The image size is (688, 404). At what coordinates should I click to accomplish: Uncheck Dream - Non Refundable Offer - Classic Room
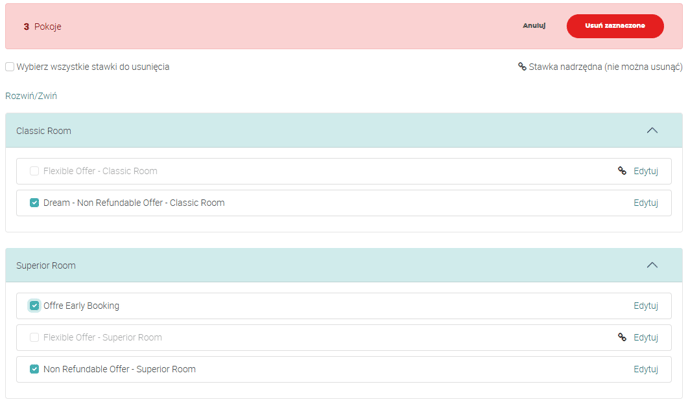(35, 203)
